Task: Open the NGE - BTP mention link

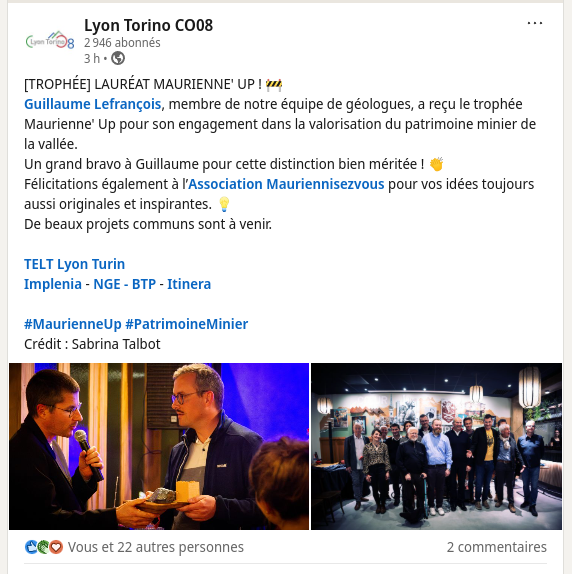Action: point(124,284)
